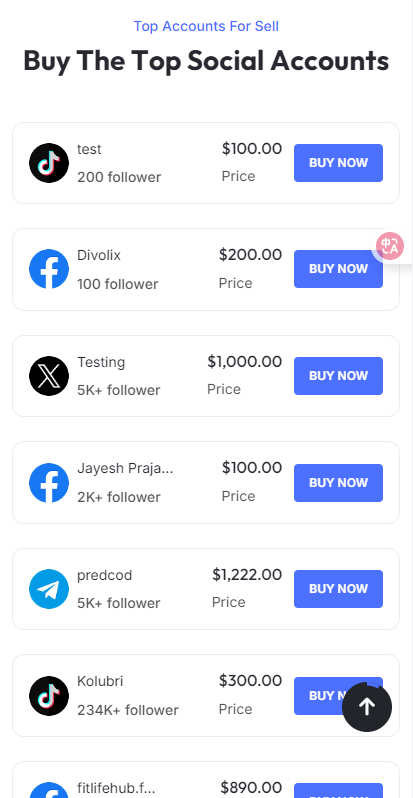413x798 pixels.
Task: Click the TikTok icon beside test account
Action: (49, 163)
